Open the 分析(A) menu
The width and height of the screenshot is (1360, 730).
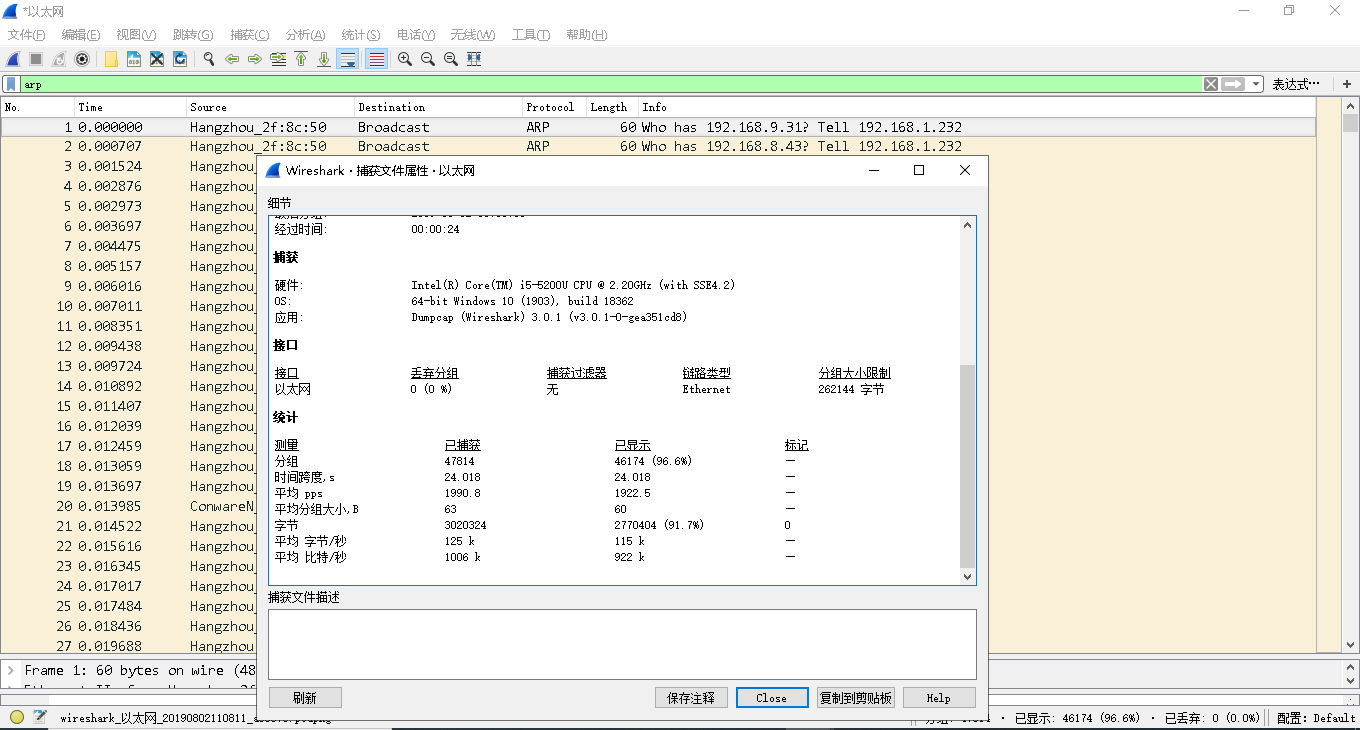tap(306, 35)
